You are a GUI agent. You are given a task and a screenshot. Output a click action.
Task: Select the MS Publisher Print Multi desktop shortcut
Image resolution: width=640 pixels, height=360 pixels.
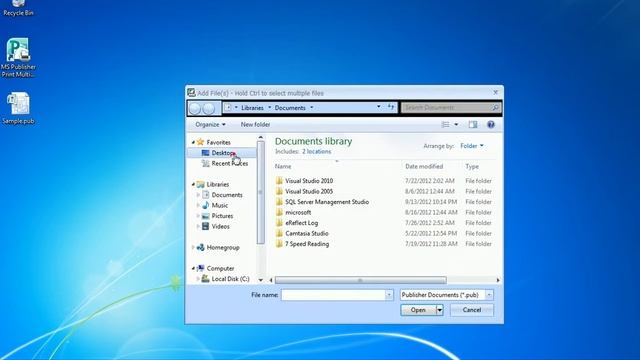[18, 58]
